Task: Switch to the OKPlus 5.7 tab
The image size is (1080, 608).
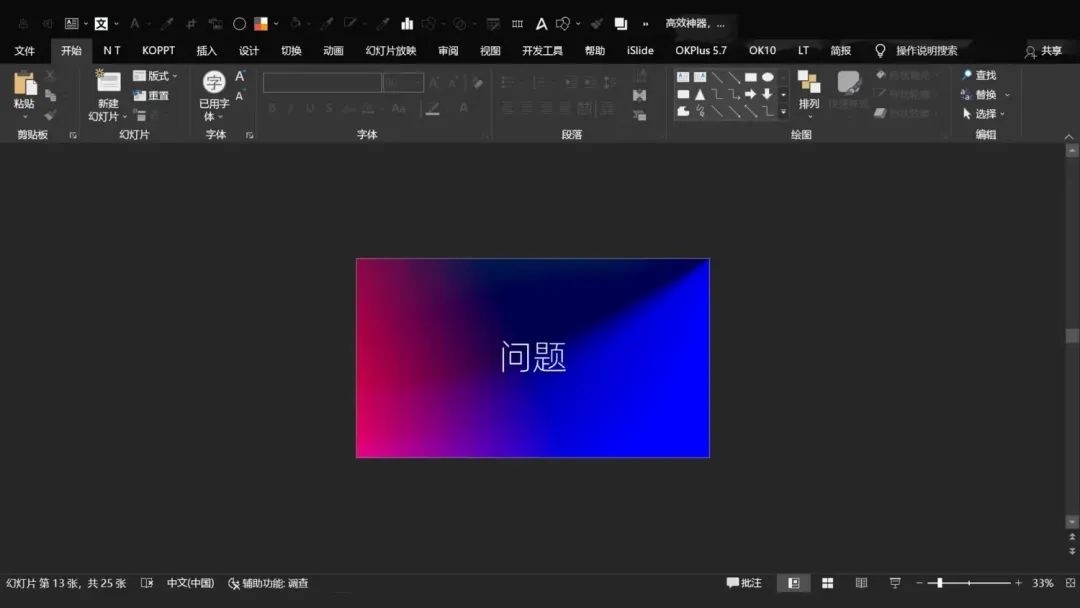Action: pyautogui.click(x=700, y=50)
